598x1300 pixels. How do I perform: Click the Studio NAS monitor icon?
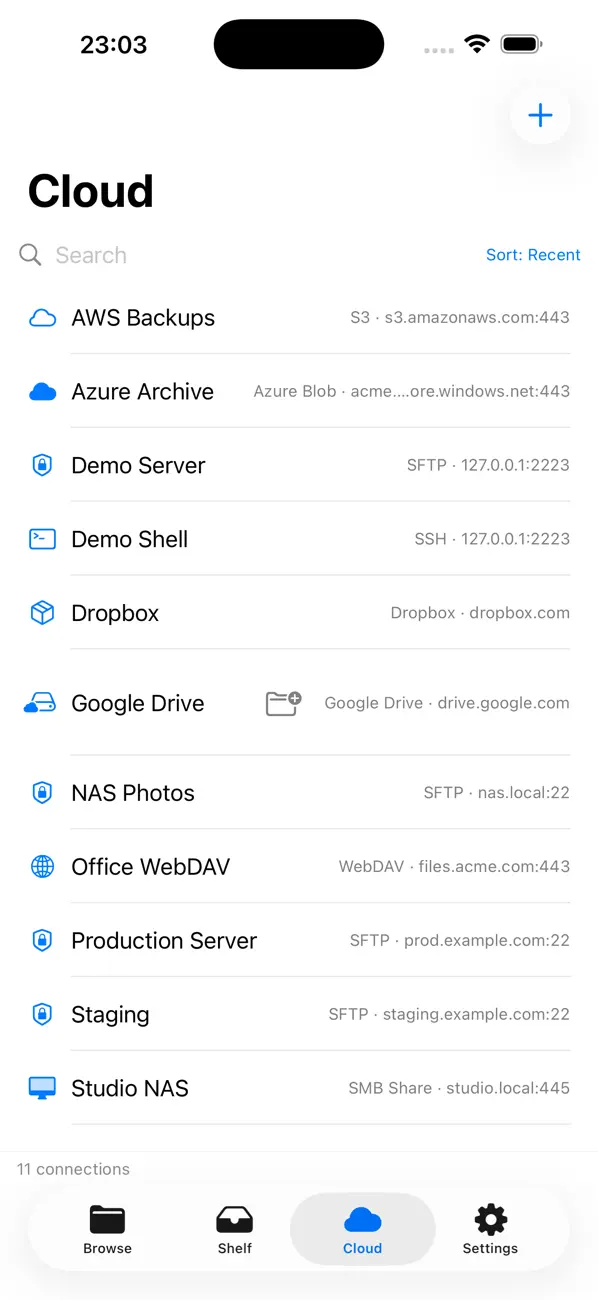(x=42, y=1089)
